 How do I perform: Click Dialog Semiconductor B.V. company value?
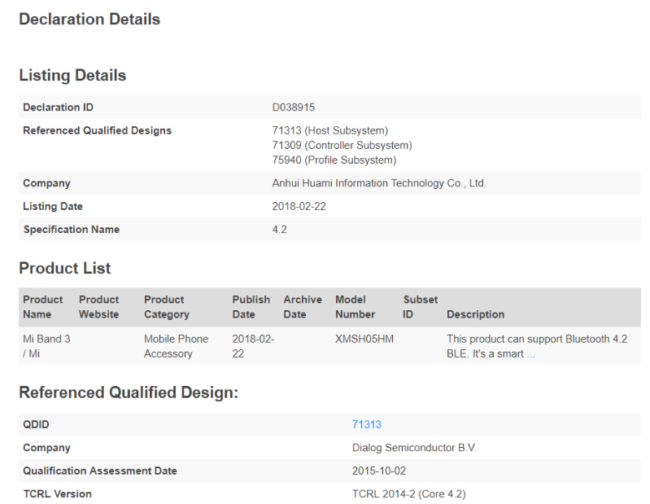click(414, 448)
